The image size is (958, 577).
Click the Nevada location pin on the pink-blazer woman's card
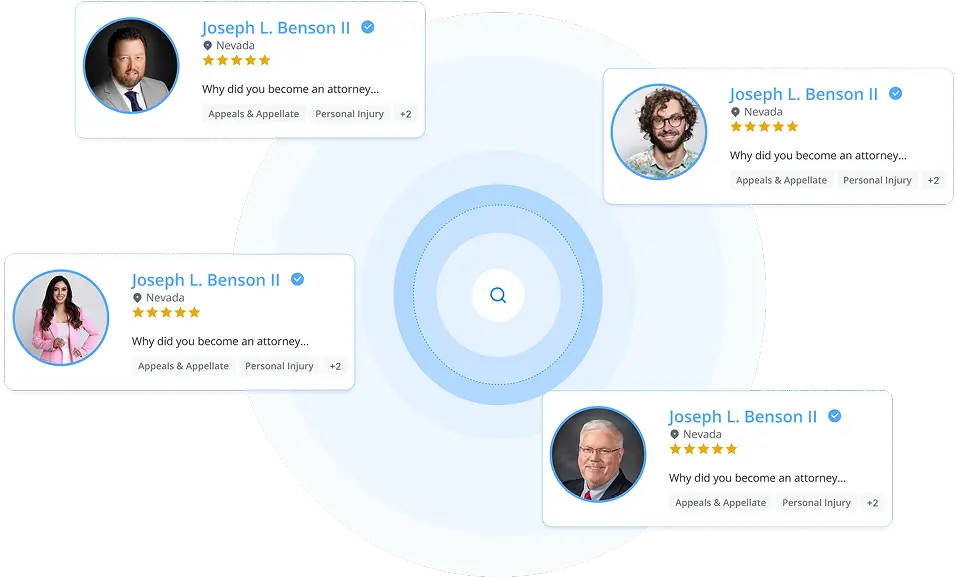[137, 298]
